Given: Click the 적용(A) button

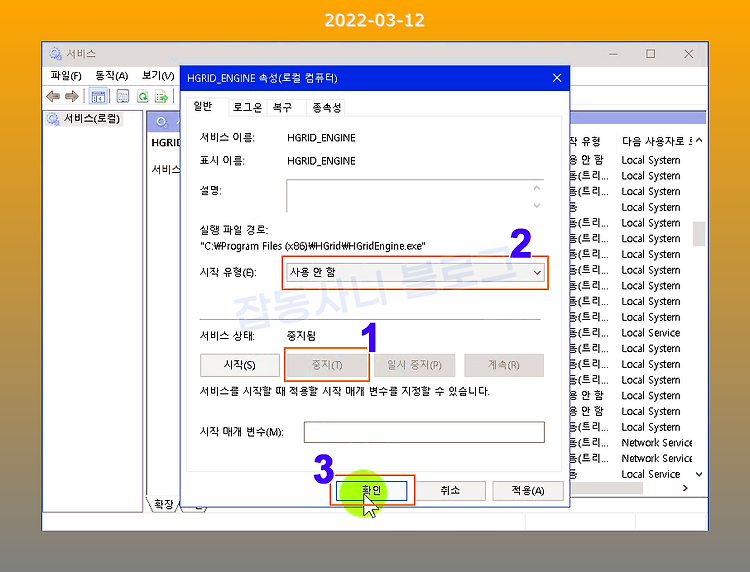Looking at the screenshot, I should coord(528,491).
